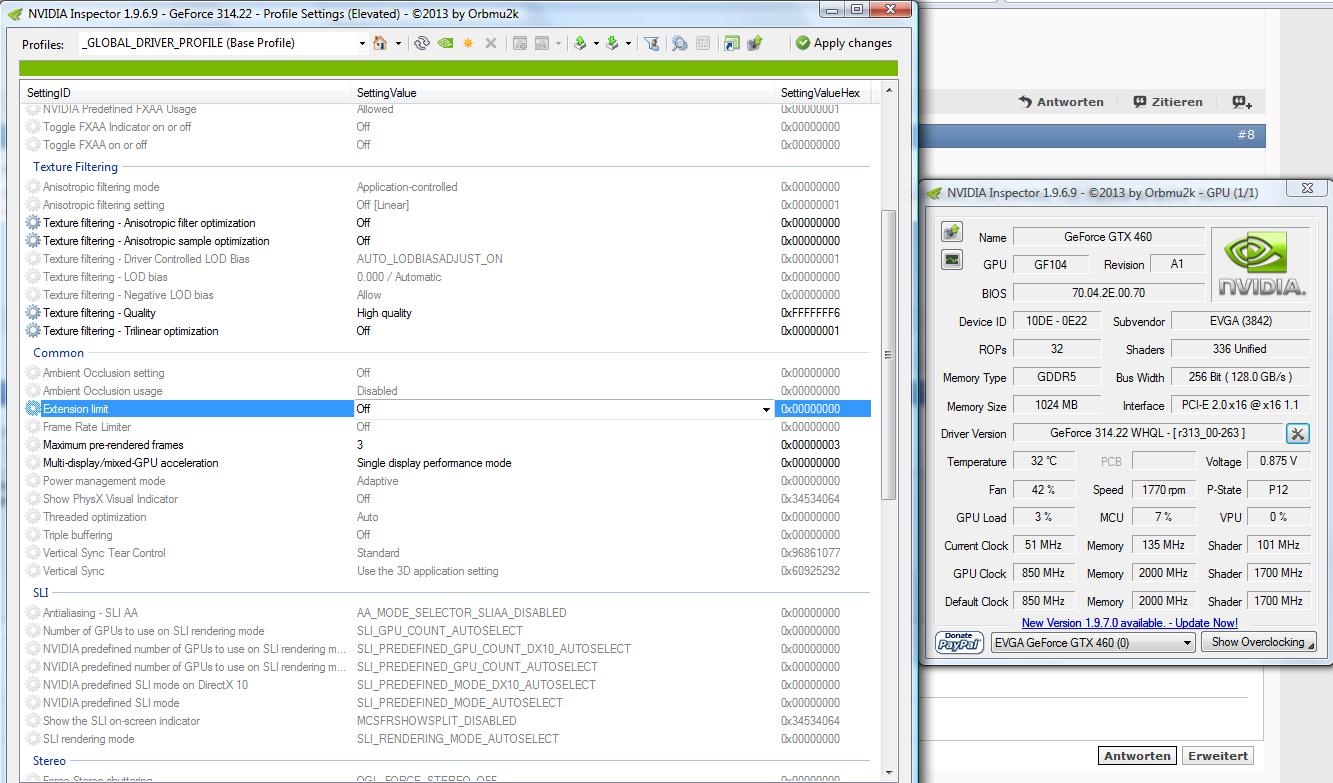Viewport: 1333px width, 783px height.
Task: Click the gear icon of Trilinear optimization row
Action: pos(34,331)
